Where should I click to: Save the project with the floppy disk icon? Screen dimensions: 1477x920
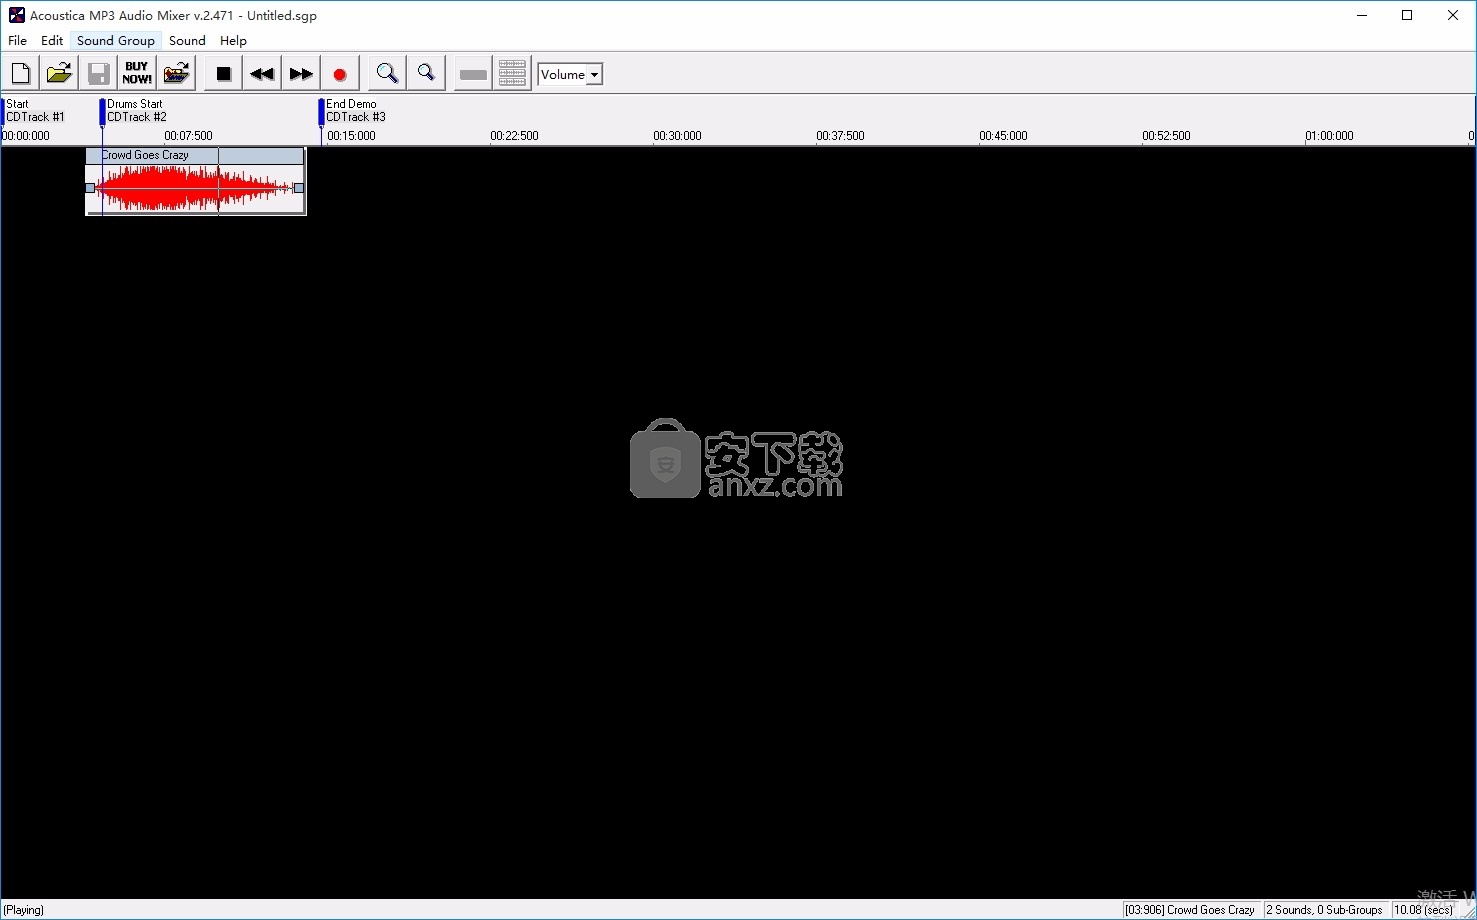[x=98, y=74]
